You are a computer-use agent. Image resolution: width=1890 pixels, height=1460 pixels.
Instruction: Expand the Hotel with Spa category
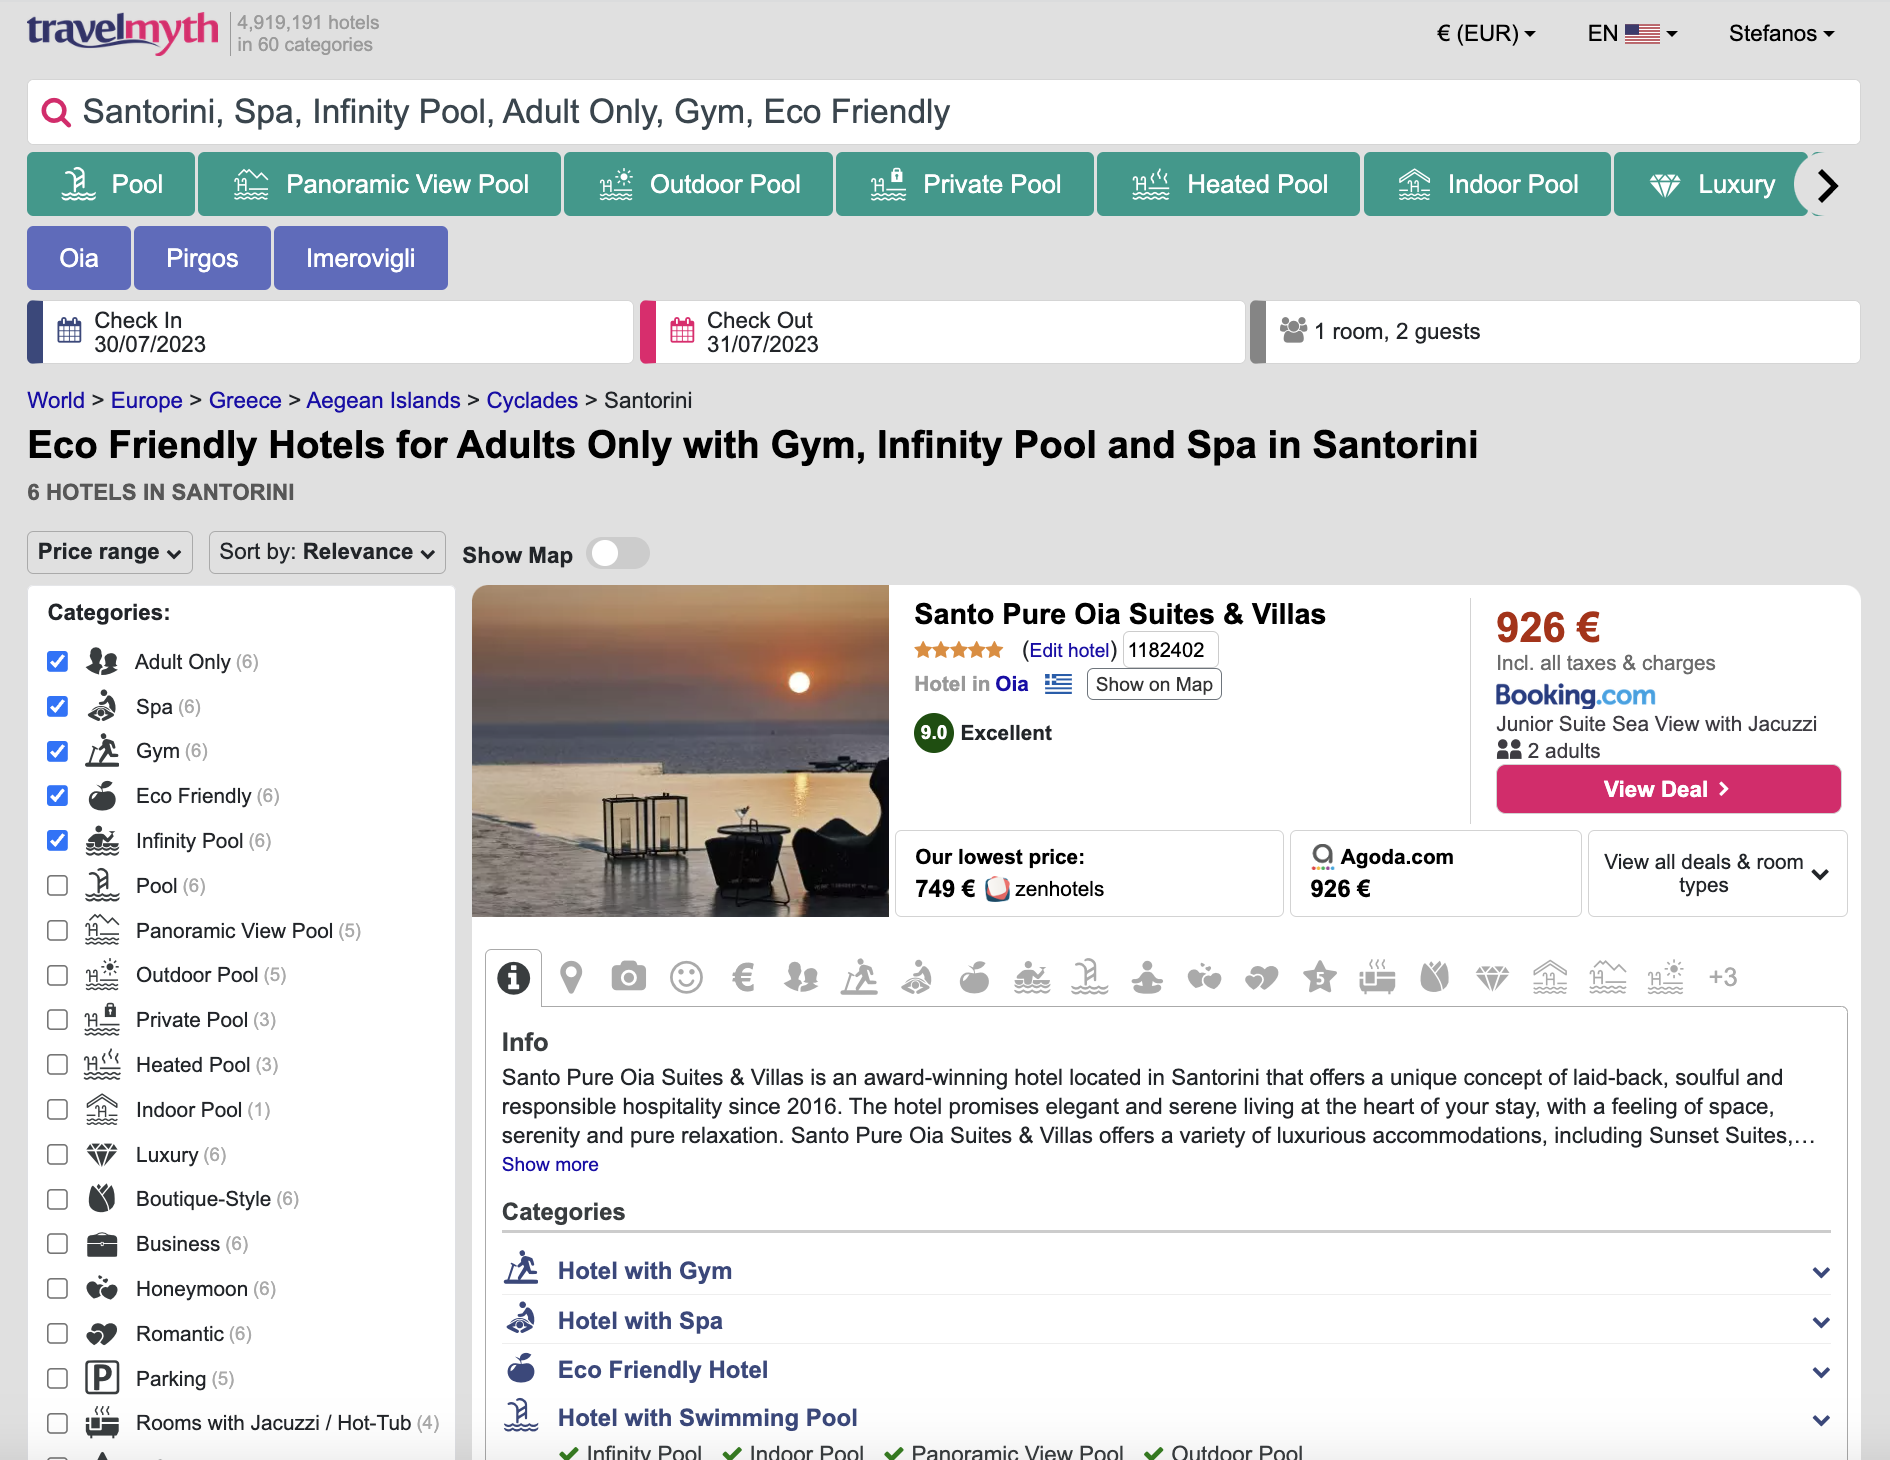coord(1166,1321)
